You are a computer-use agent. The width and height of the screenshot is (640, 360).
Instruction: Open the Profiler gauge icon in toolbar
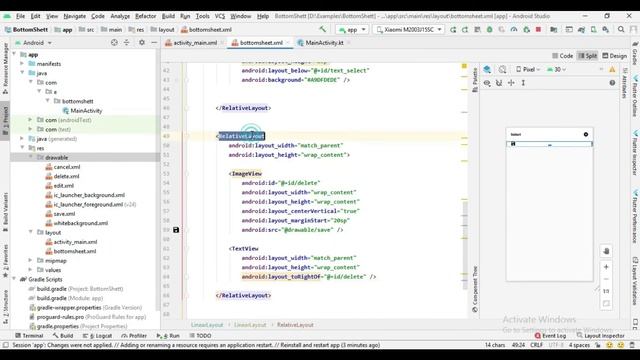click(x=514, y=29)
